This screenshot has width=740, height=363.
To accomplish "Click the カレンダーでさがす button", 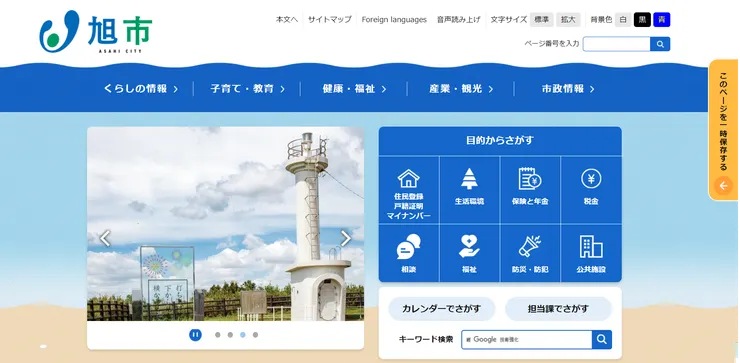I will click(442, 309).
